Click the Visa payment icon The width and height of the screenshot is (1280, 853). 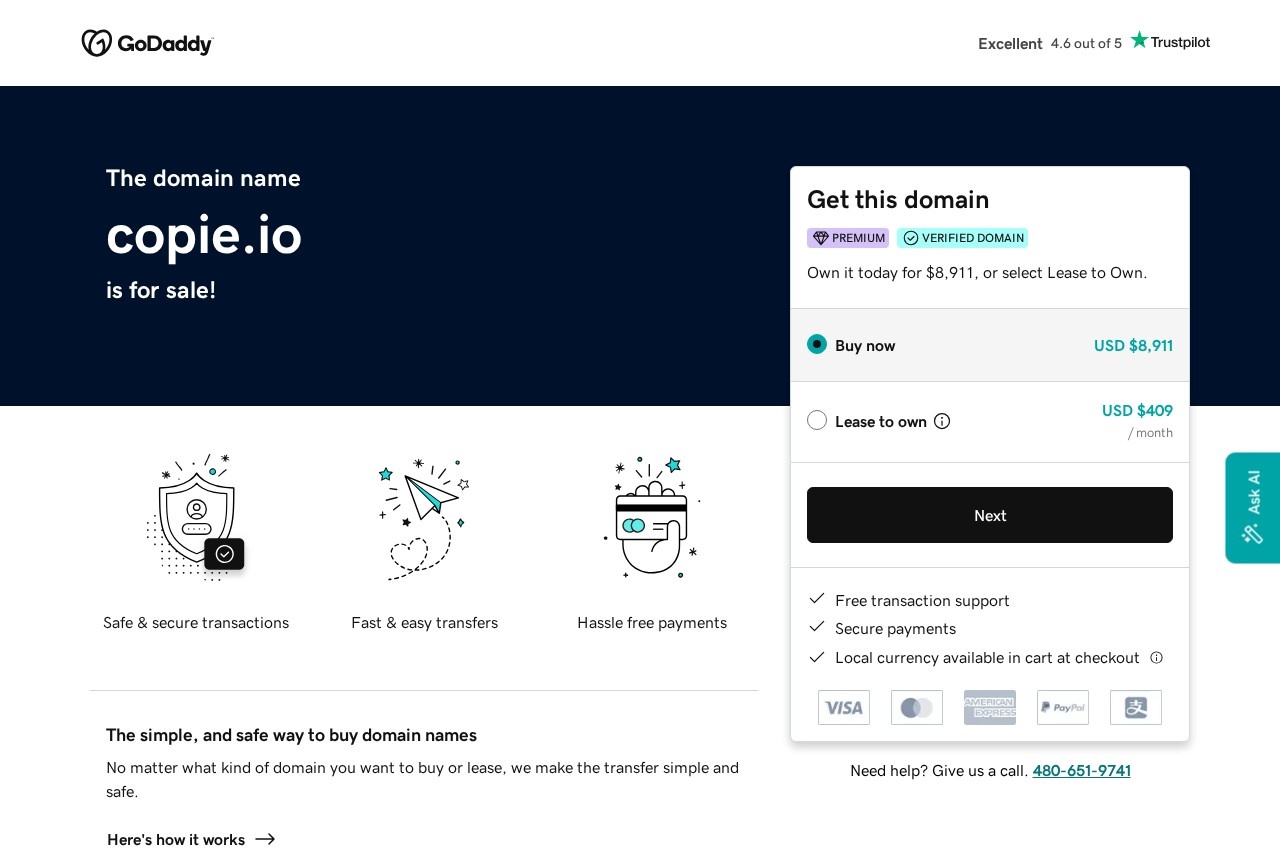point(843,707)
